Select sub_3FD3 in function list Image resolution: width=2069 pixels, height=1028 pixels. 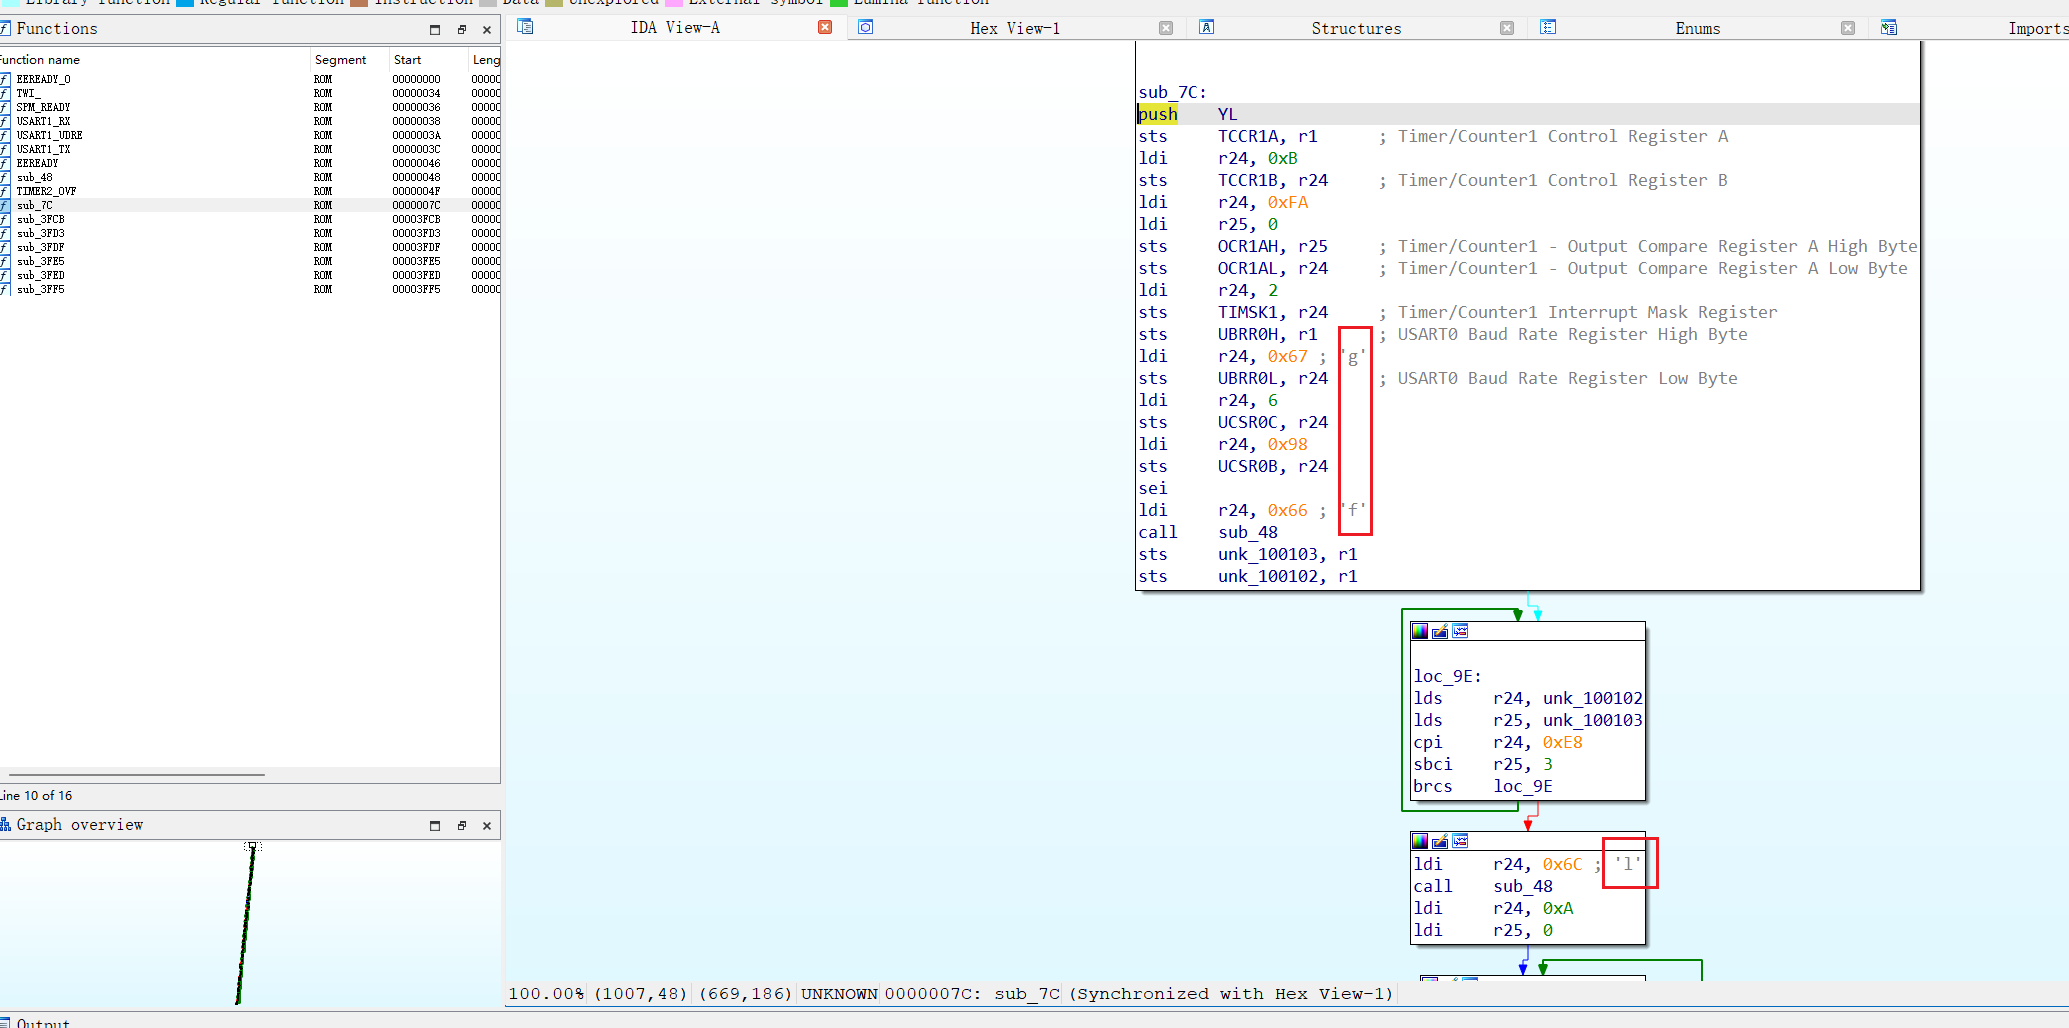250,233
